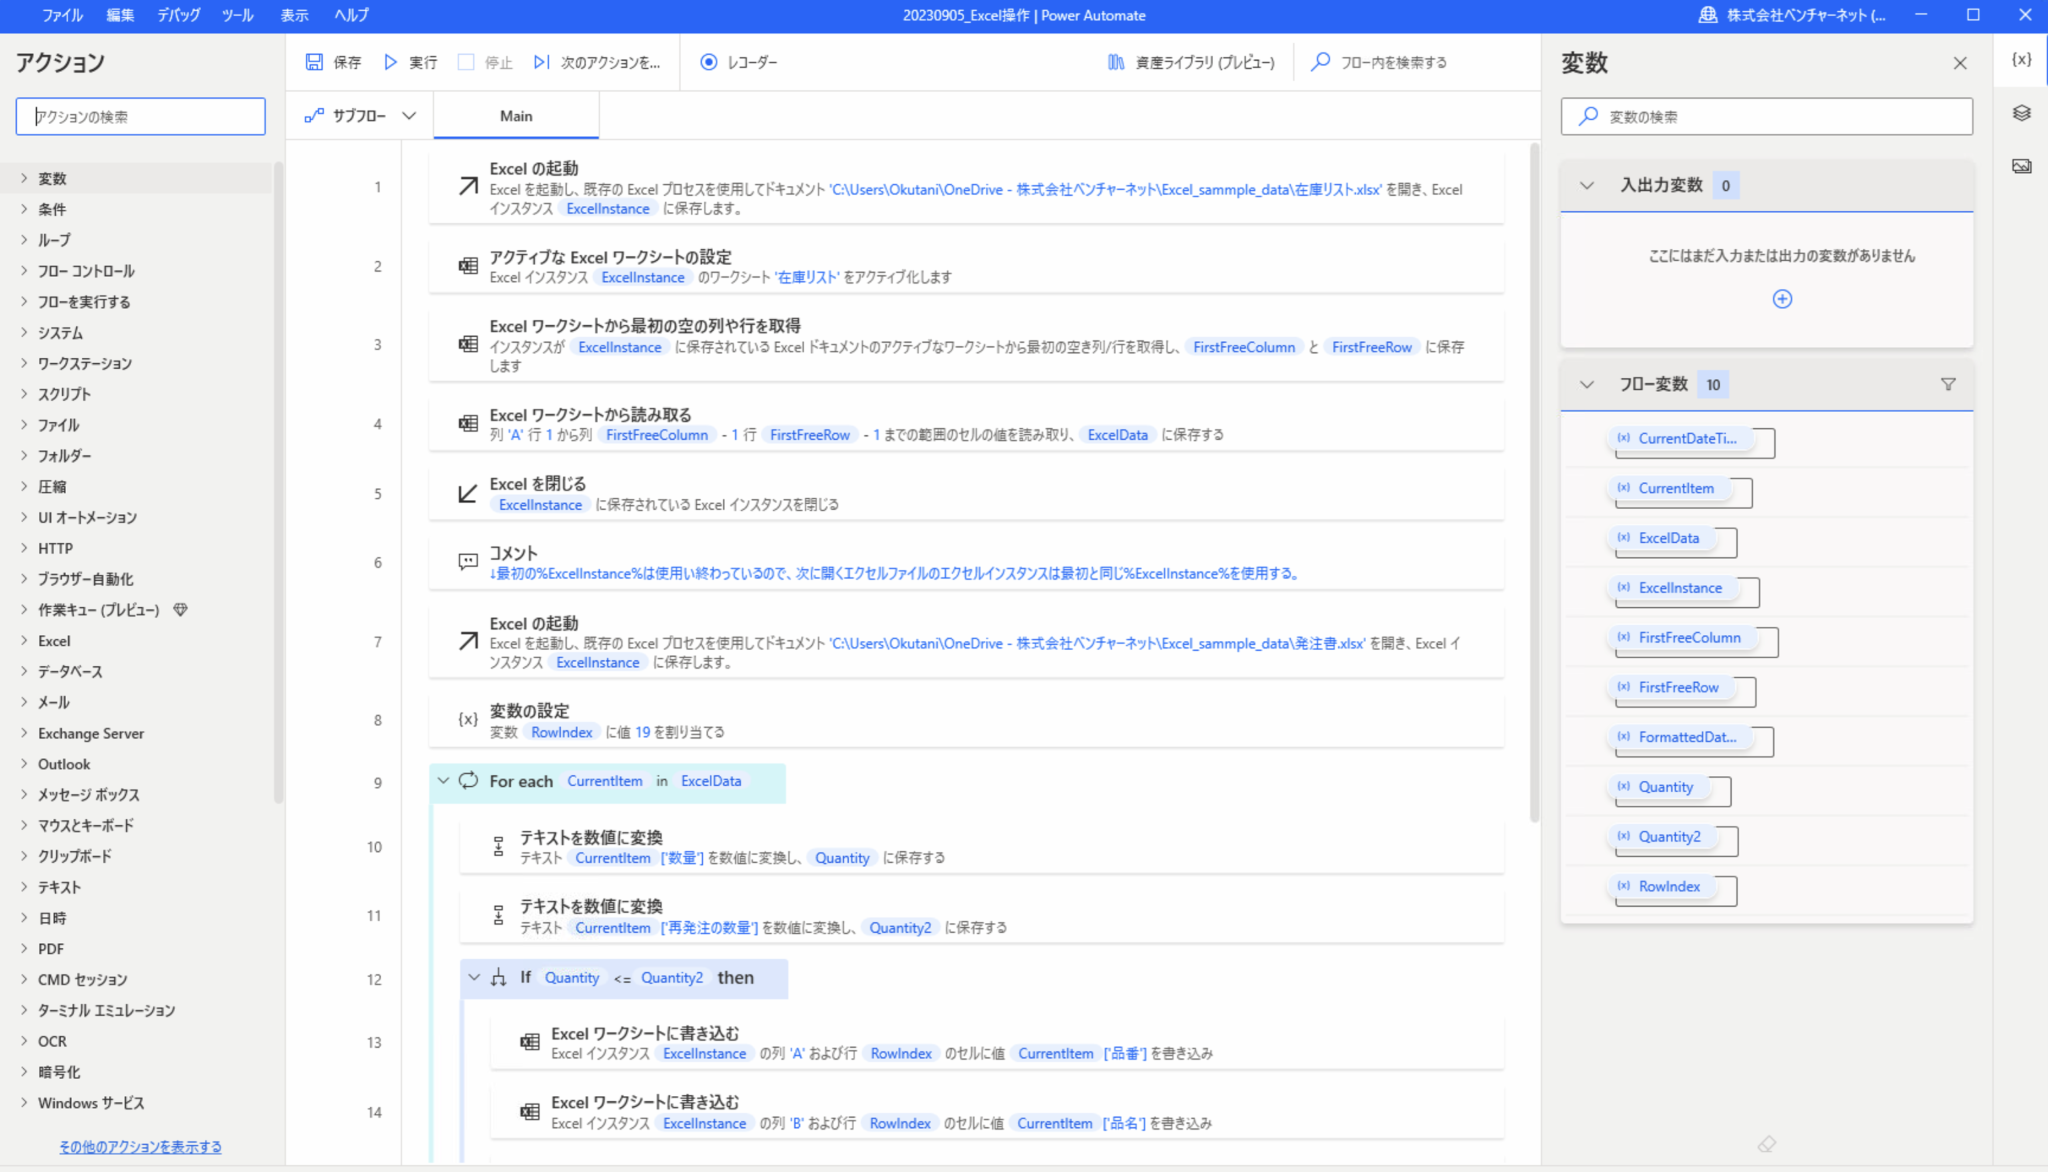
Task: Filter flow variables with the funnel icon
Action: tap(1948, 383)
